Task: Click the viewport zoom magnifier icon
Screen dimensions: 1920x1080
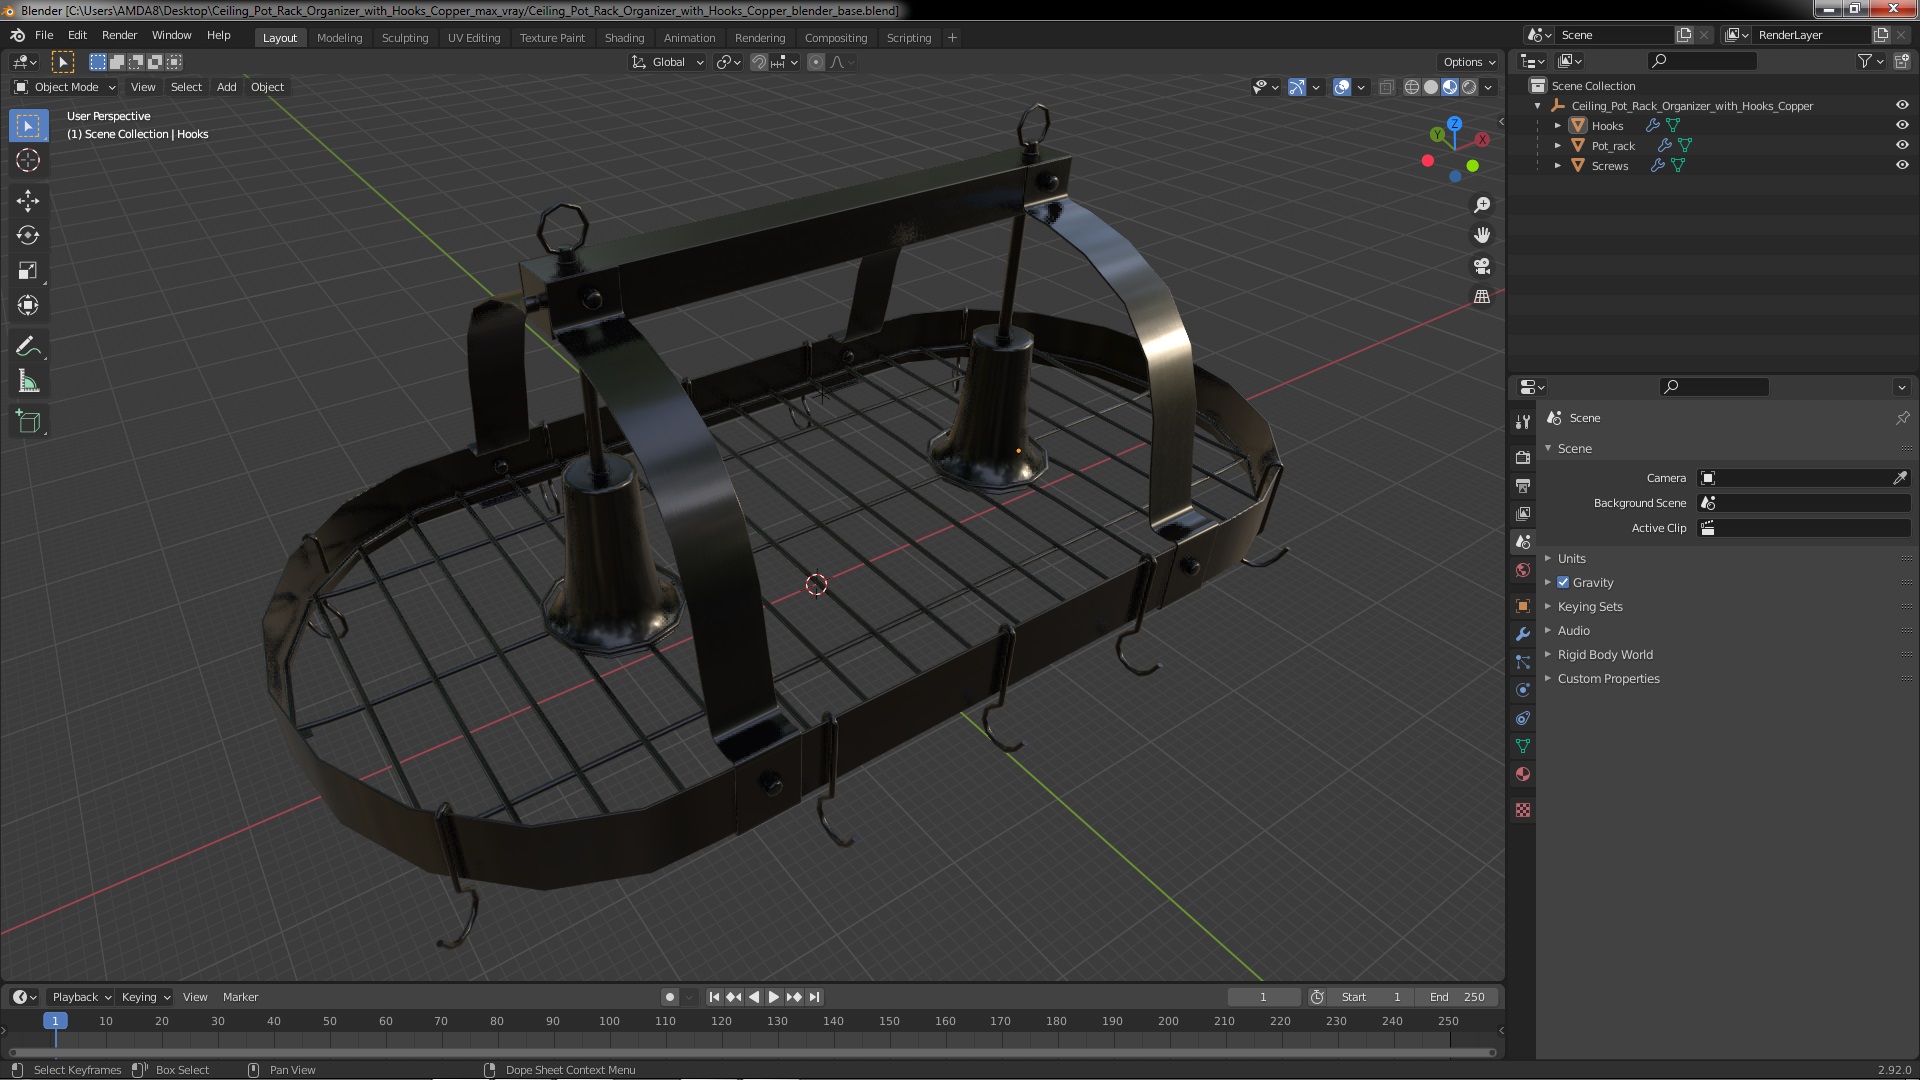Action: 1482,205
